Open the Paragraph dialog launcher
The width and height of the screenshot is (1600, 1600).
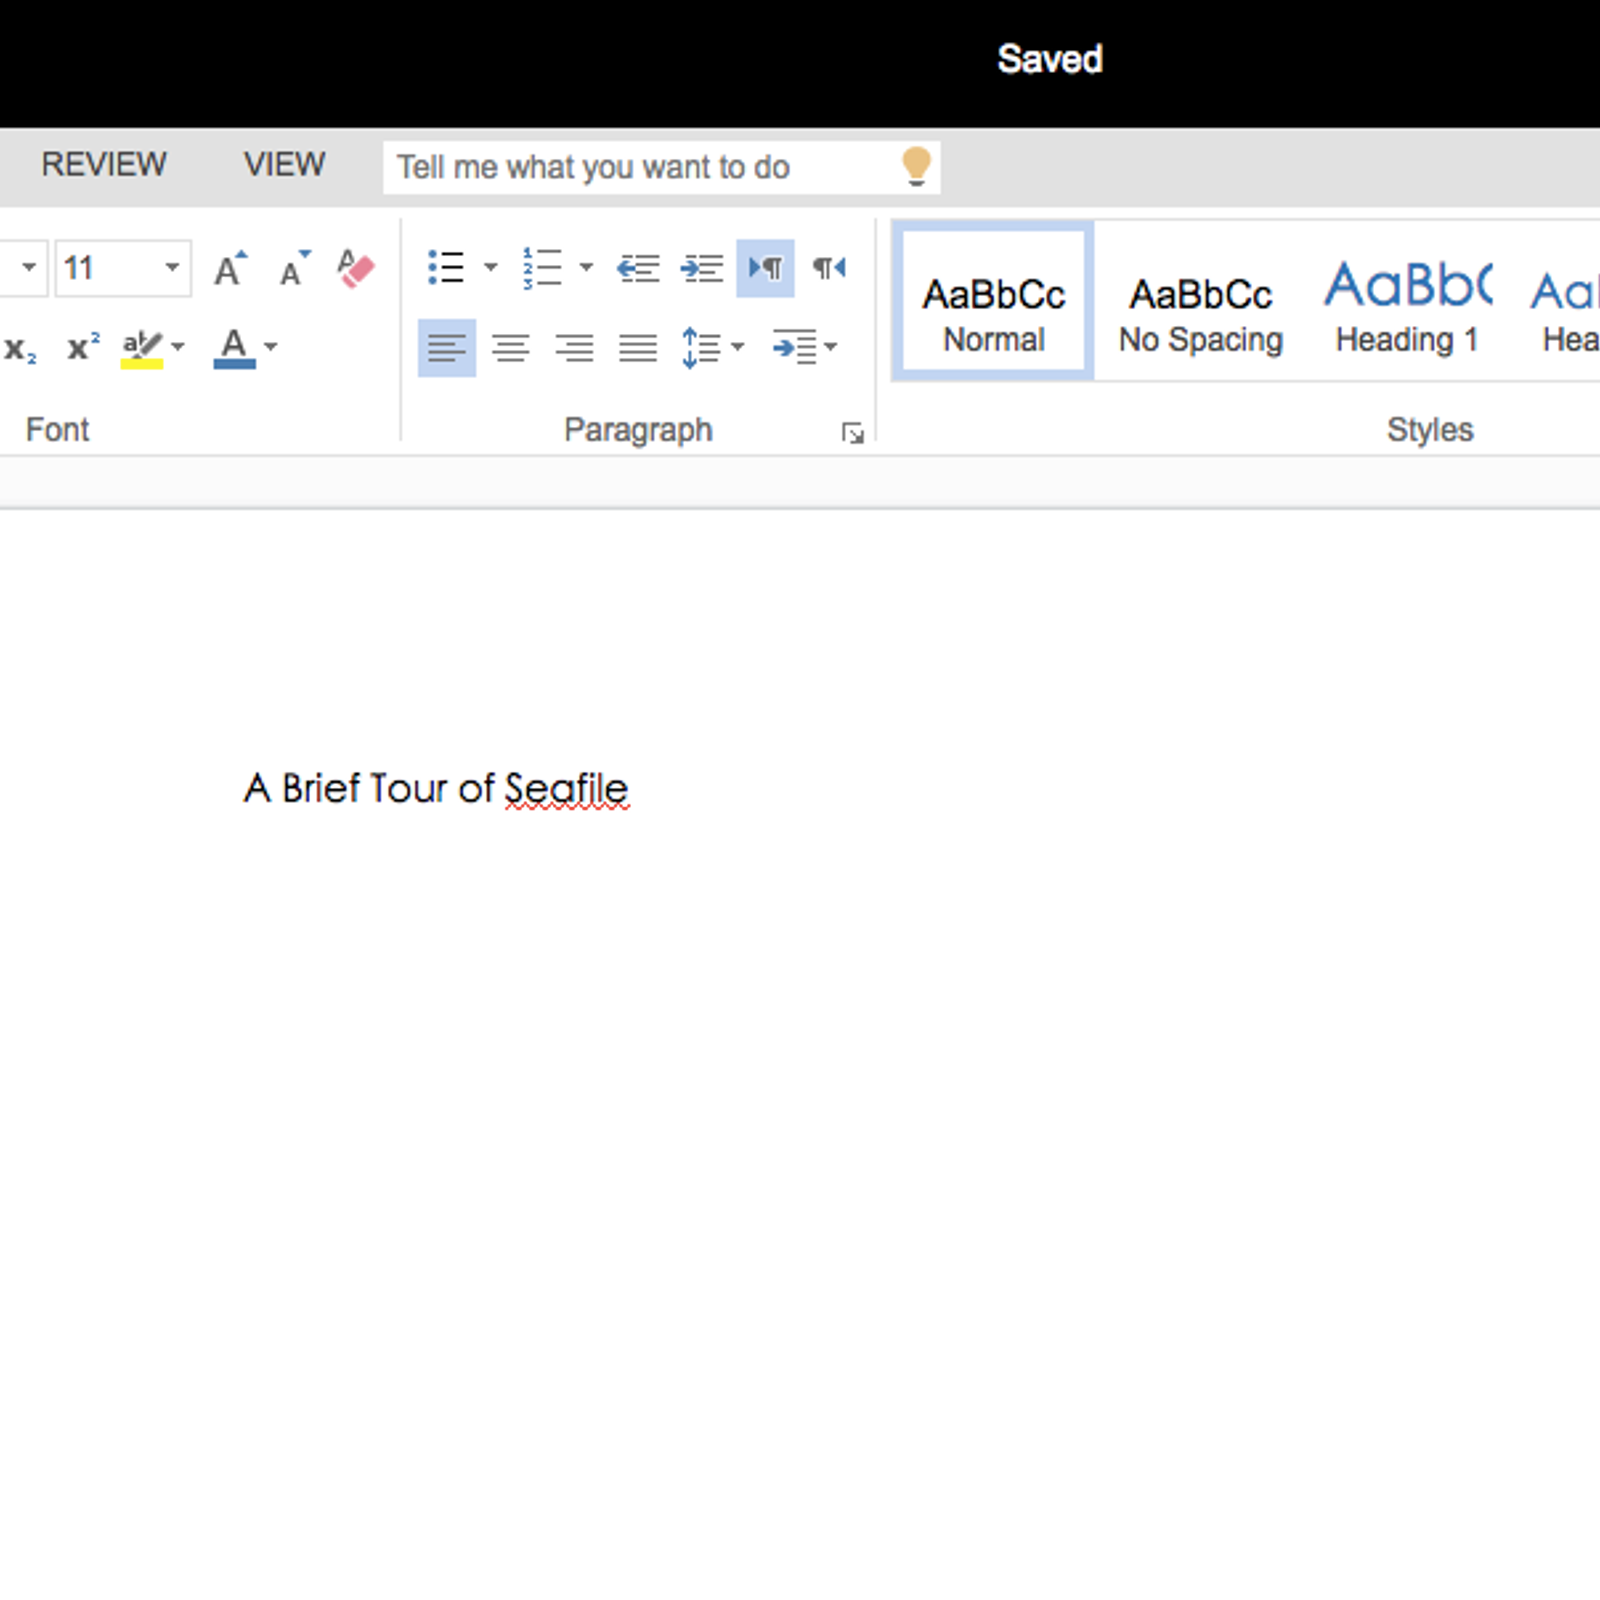853,433
